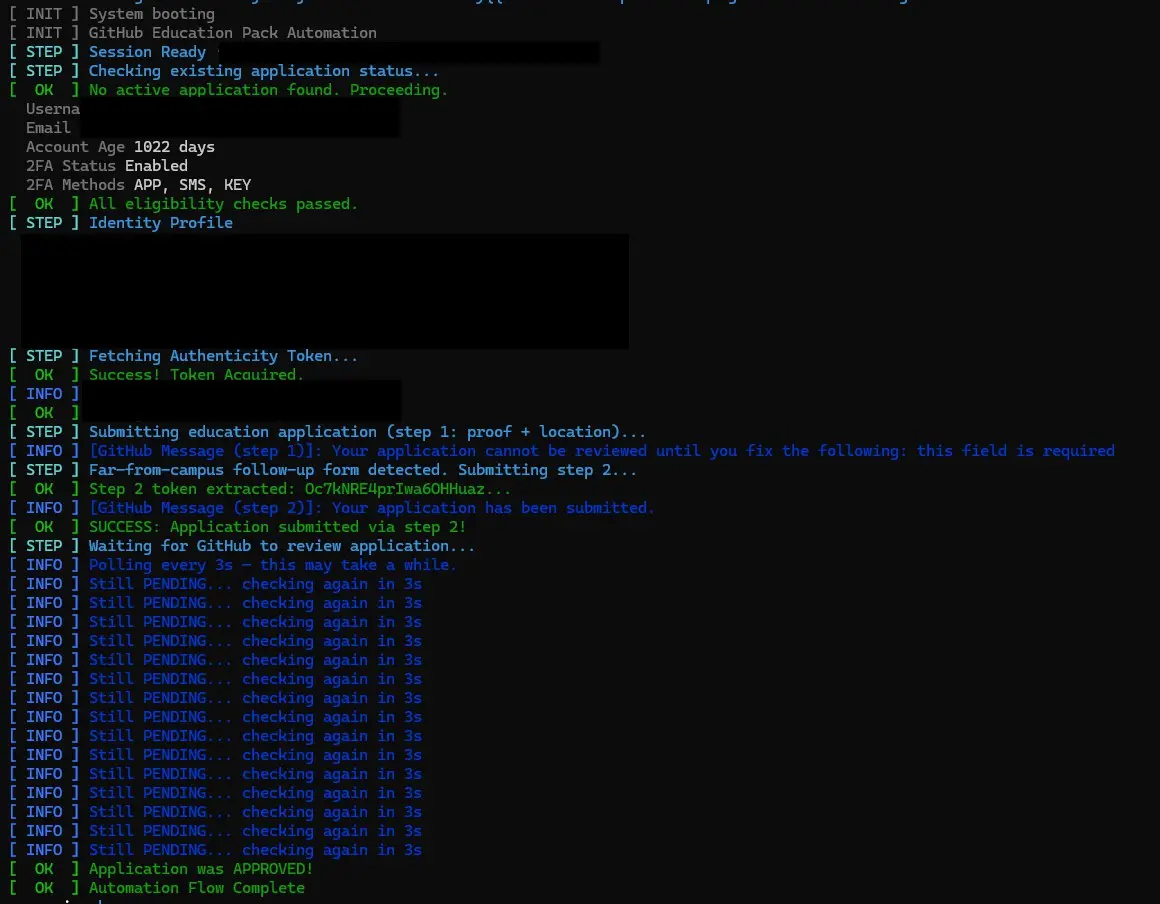This screenshot has width=1160, height=904.
Task: Click the '[GitHub Message (step 2)]' info line
Action: (x=371, y=508)
